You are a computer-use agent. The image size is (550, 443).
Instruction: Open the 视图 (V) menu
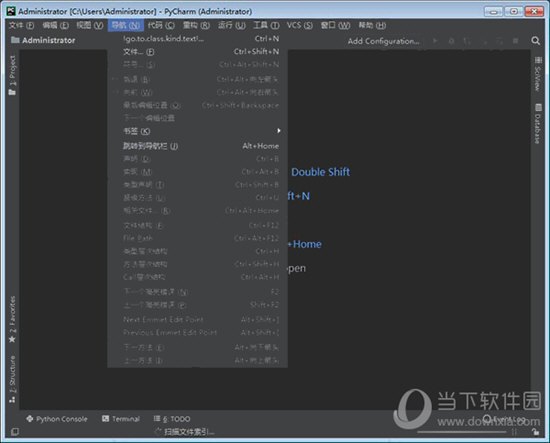click(x=90, y=25)
